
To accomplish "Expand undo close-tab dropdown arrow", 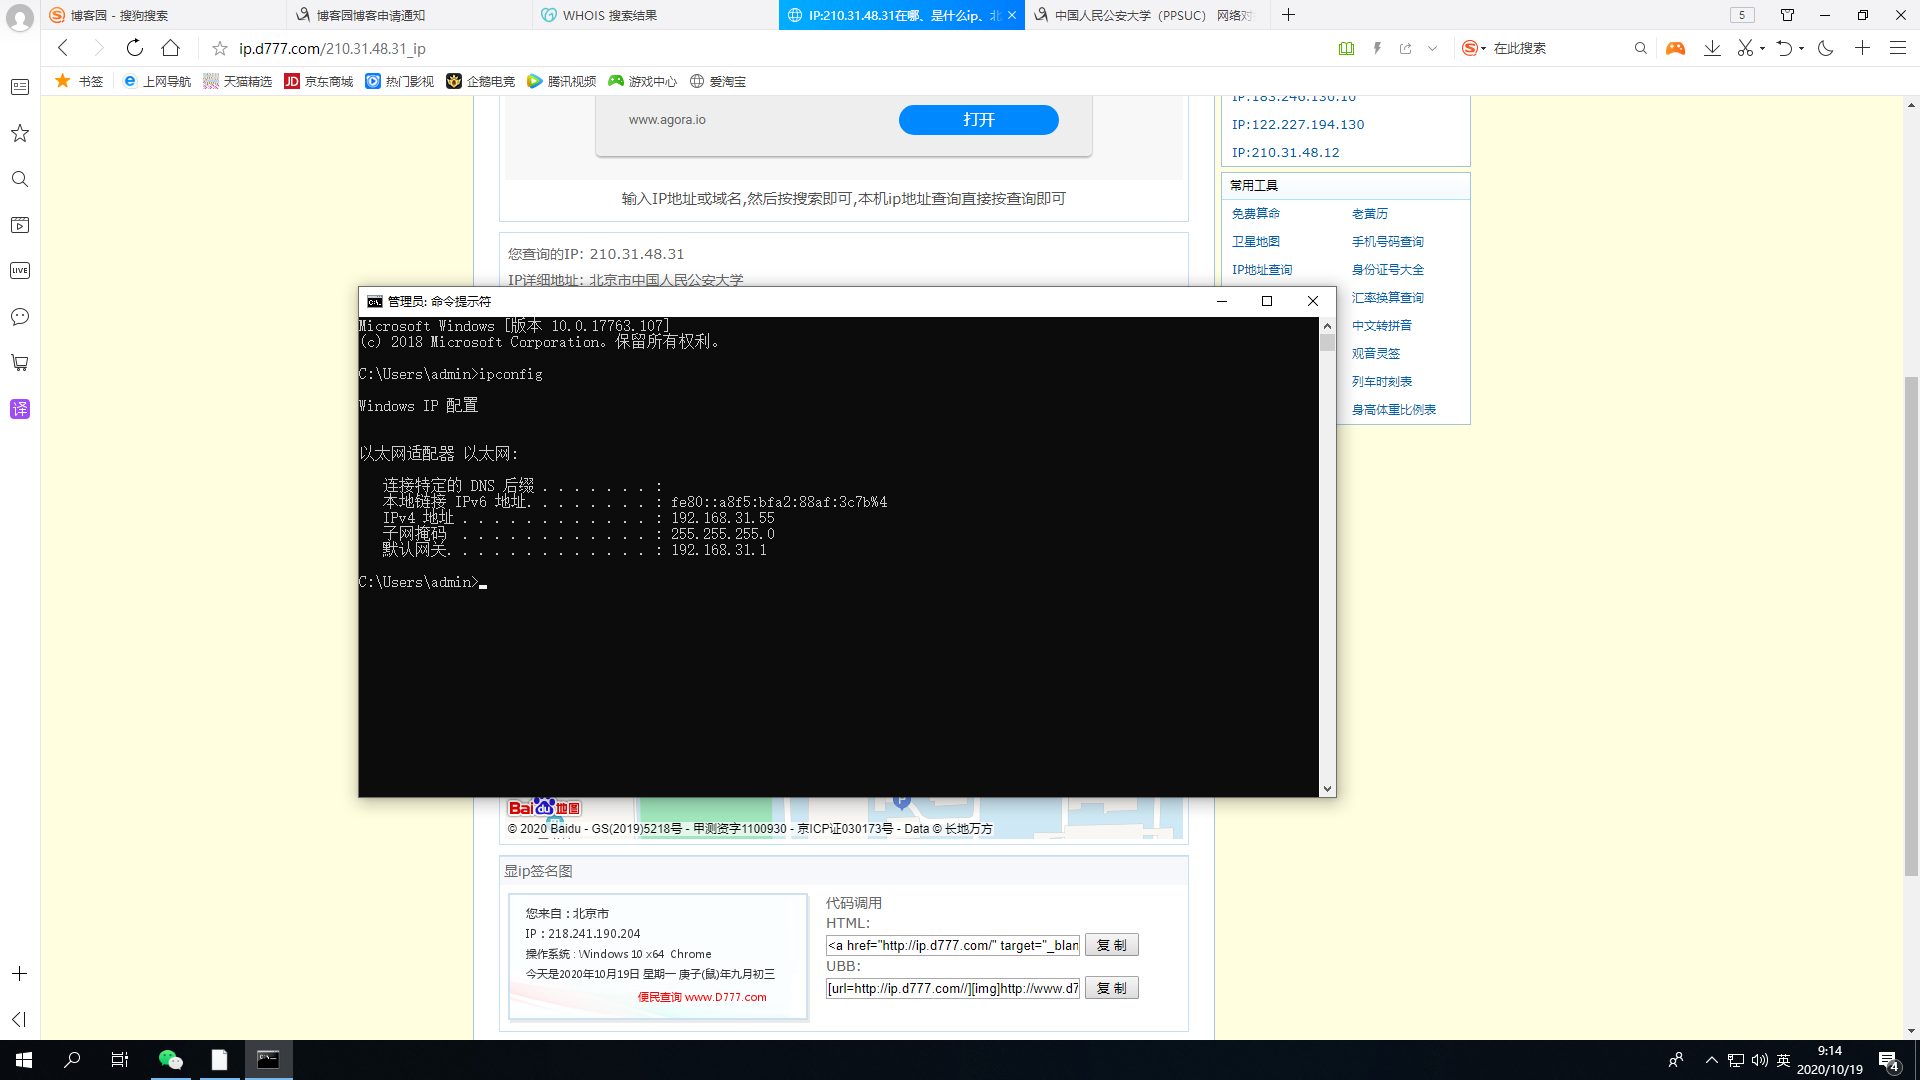I will [1801, 48].
